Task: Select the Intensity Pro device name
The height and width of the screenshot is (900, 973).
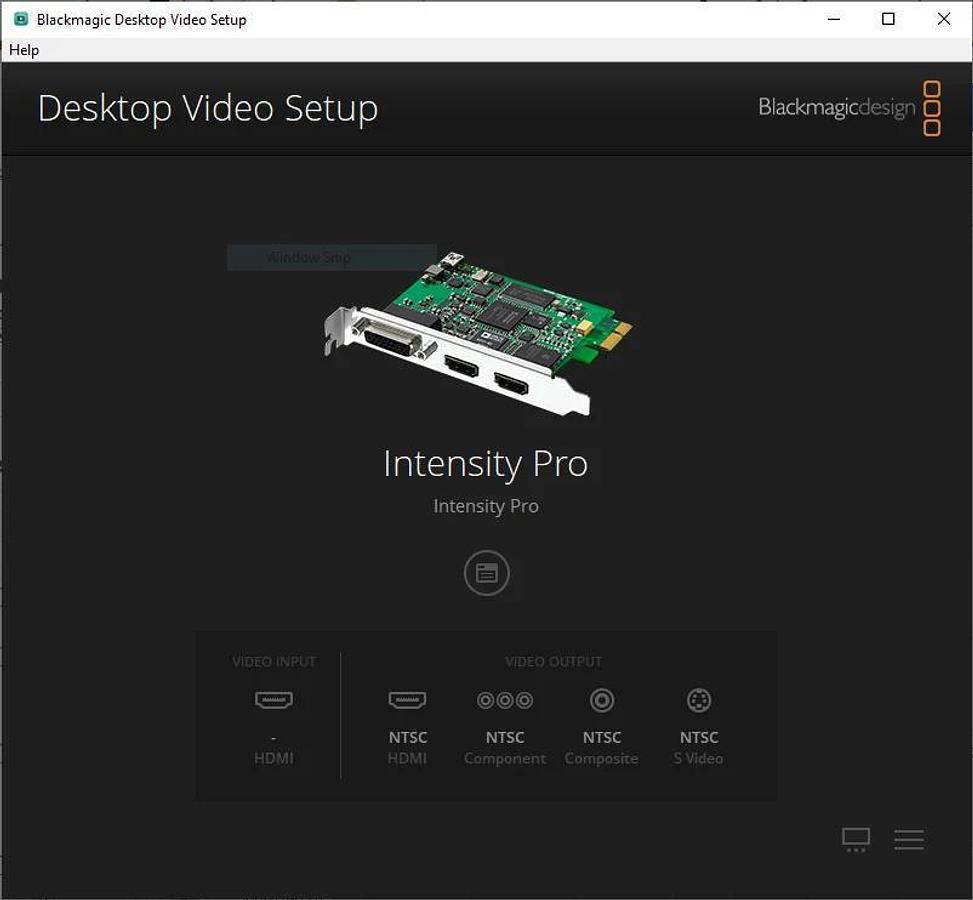Action: (x=486, y=463)
